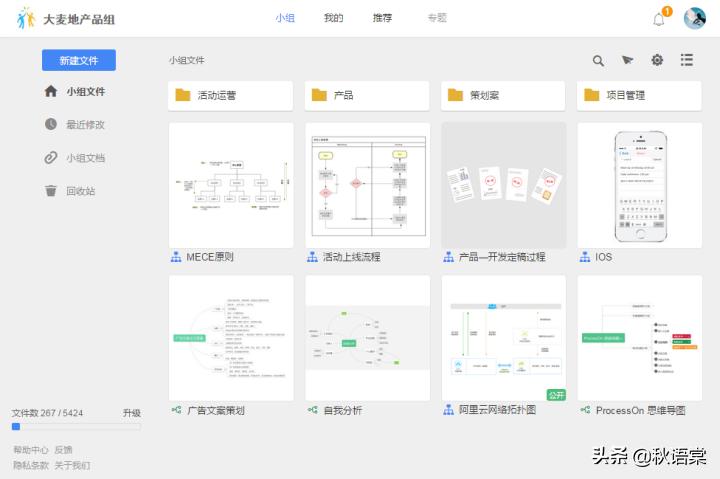Open the 广告文案策划 mind map thumbnail
Image resolution: width=720 pixels, height=479 pixels.
(x=231, y=338)
